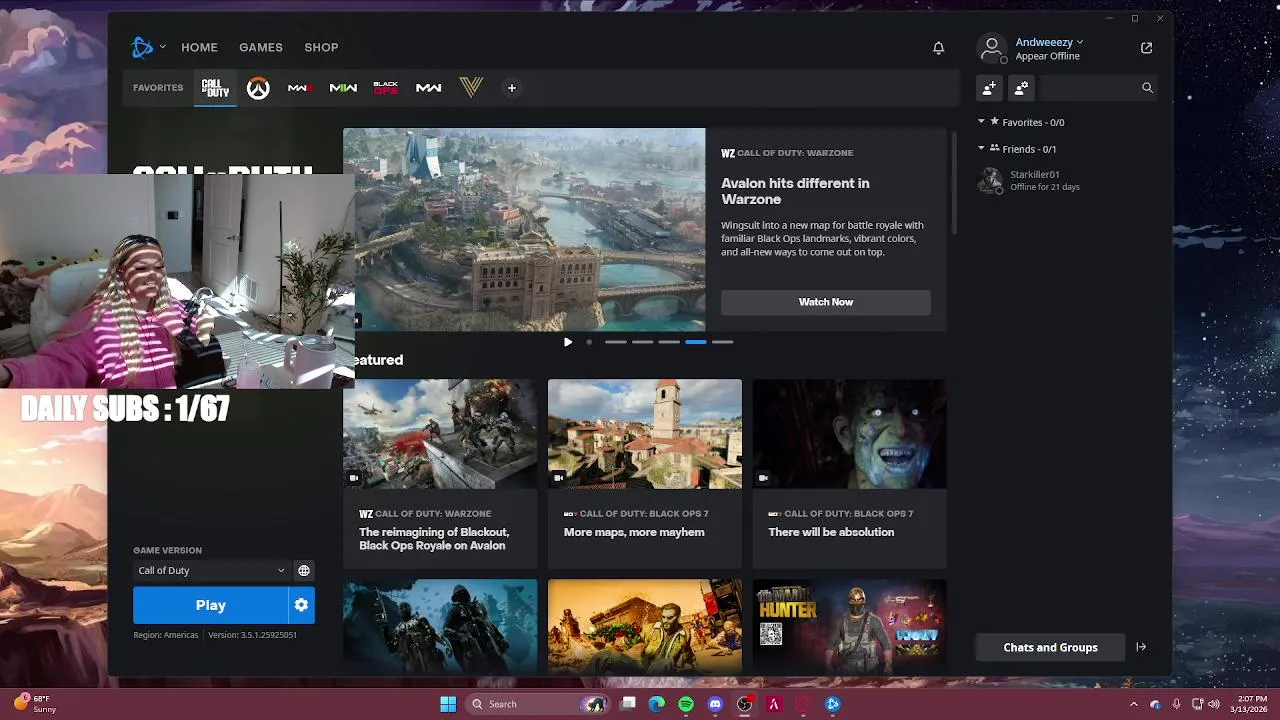The image size is (1280, 720).
Task: Click version 3.5.1.25925051 text
Action: [252, 635]
